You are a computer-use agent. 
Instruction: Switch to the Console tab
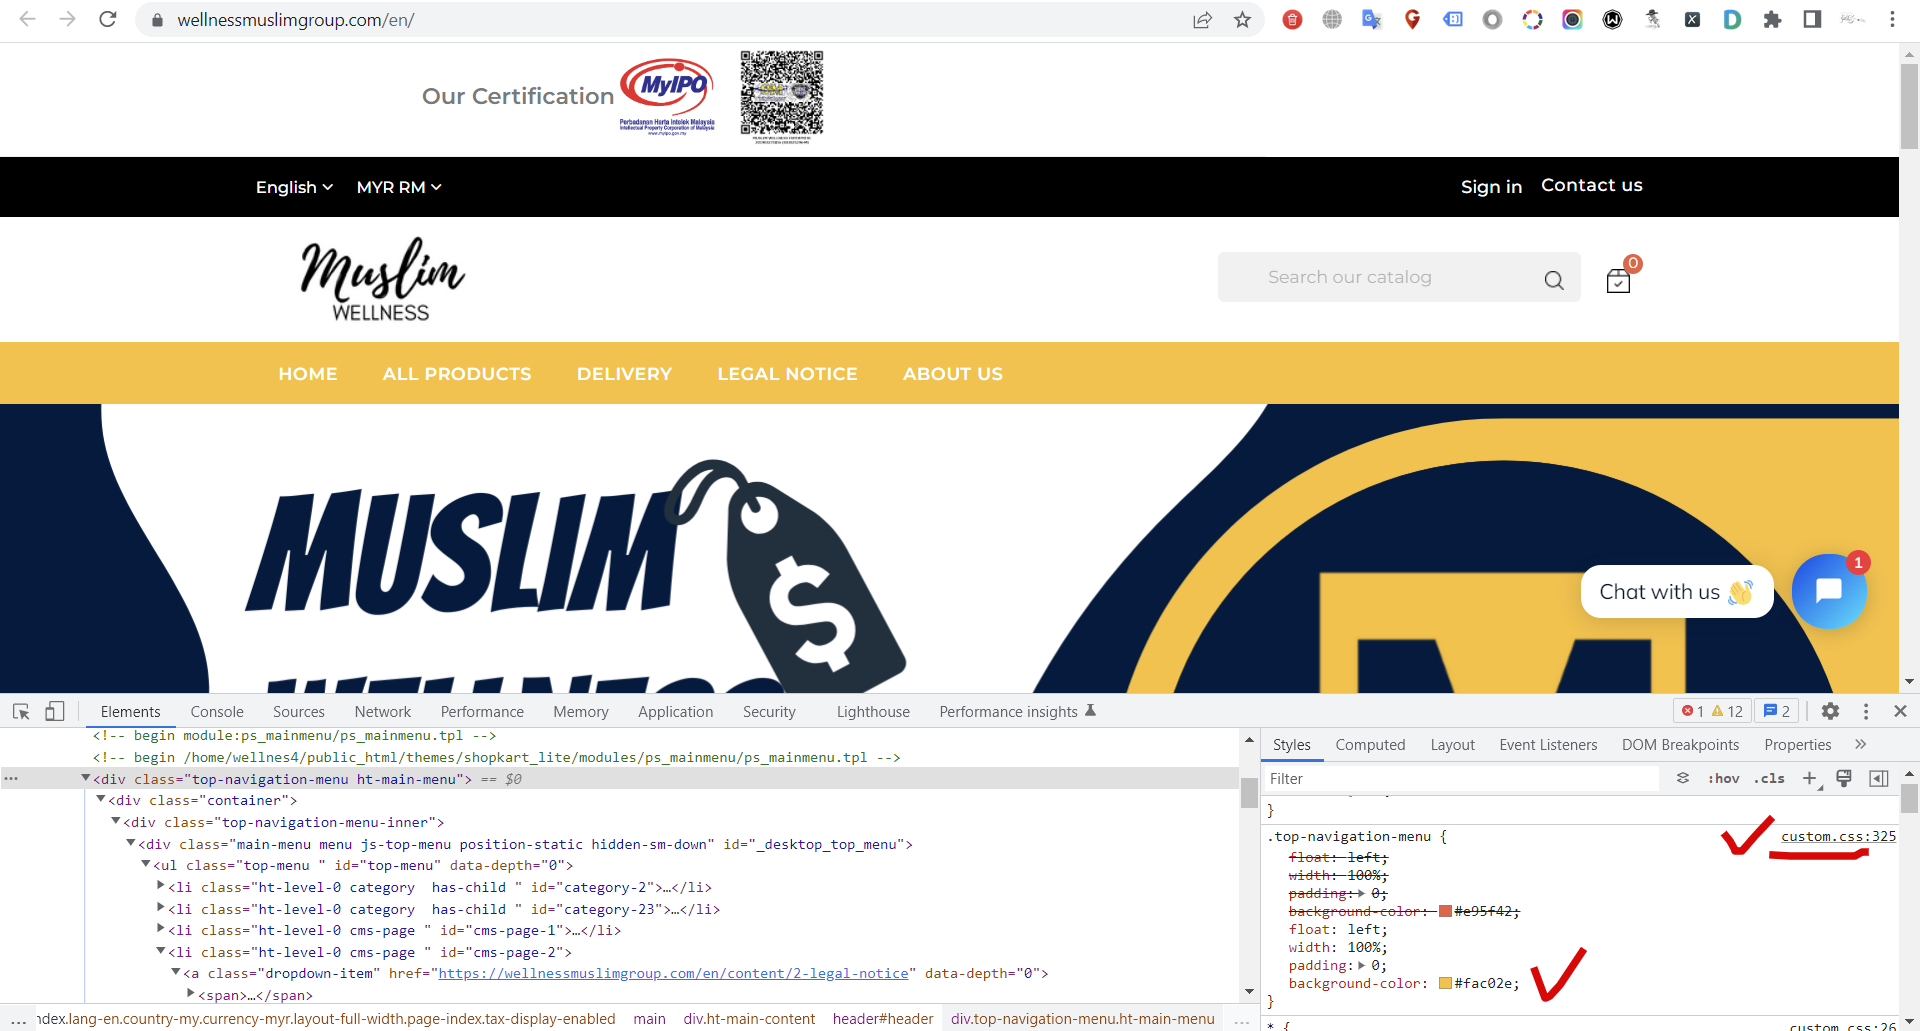[x=217, y=711]
